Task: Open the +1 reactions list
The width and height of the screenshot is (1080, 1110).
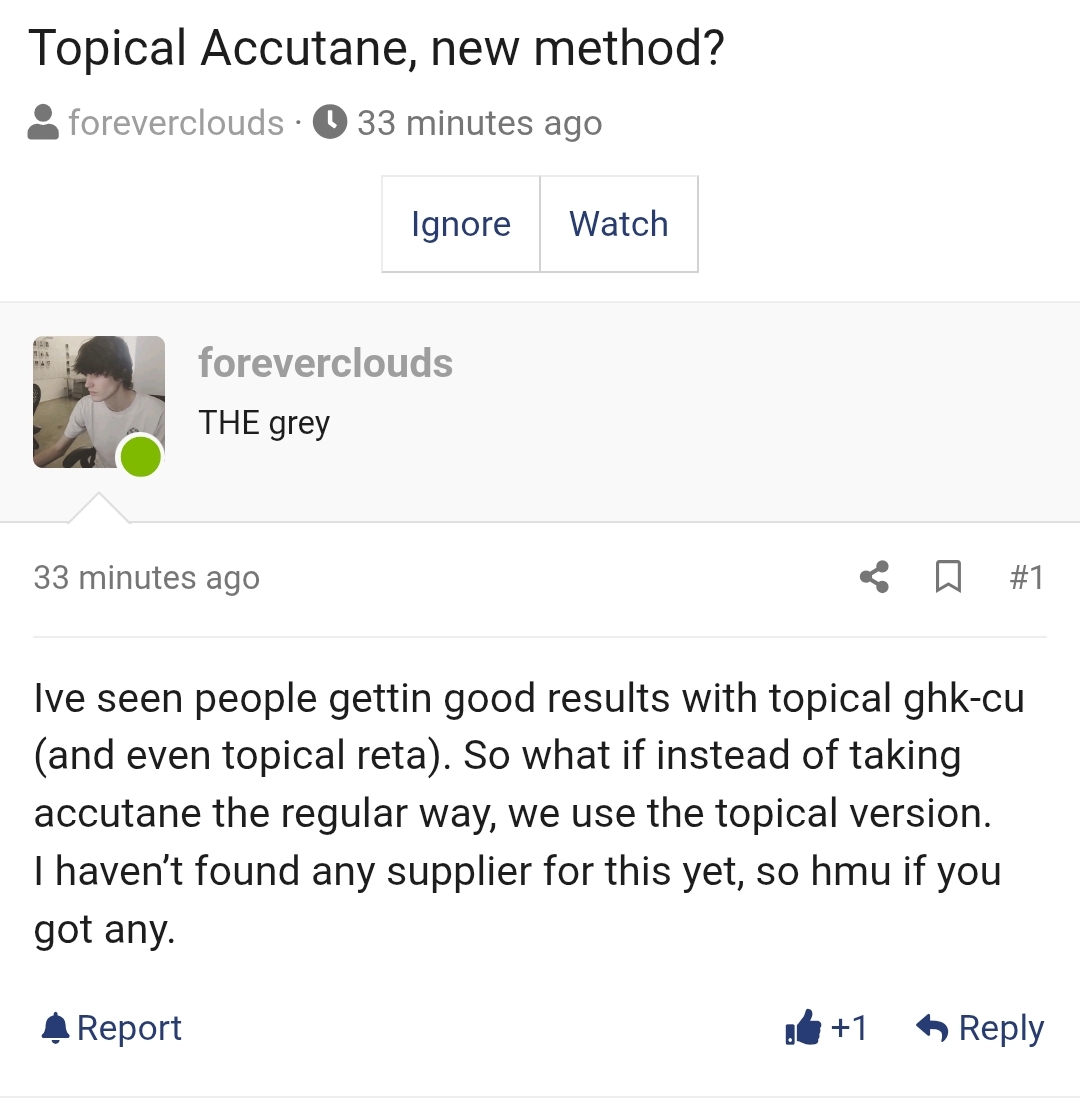Action: click(x=849, y=1028)
